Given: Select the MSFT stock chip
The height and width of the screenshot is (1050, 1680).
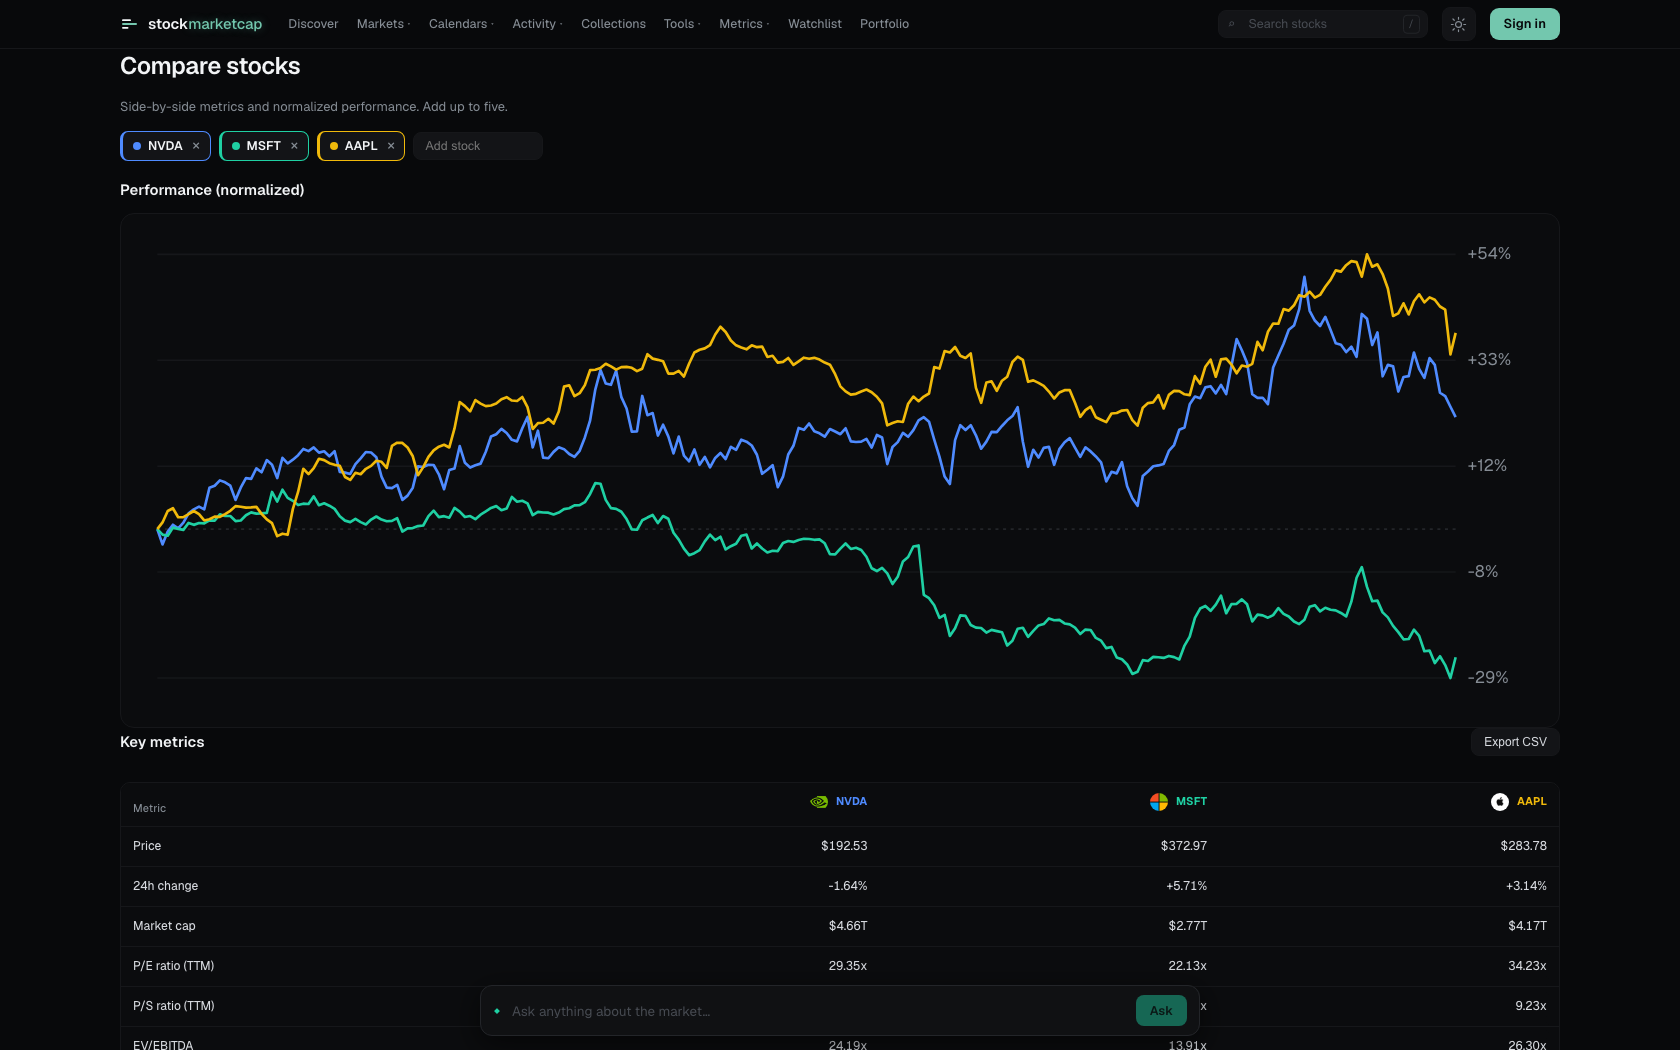Looking at the screenshot, I should pyautogui.click(x=264, y=146).
